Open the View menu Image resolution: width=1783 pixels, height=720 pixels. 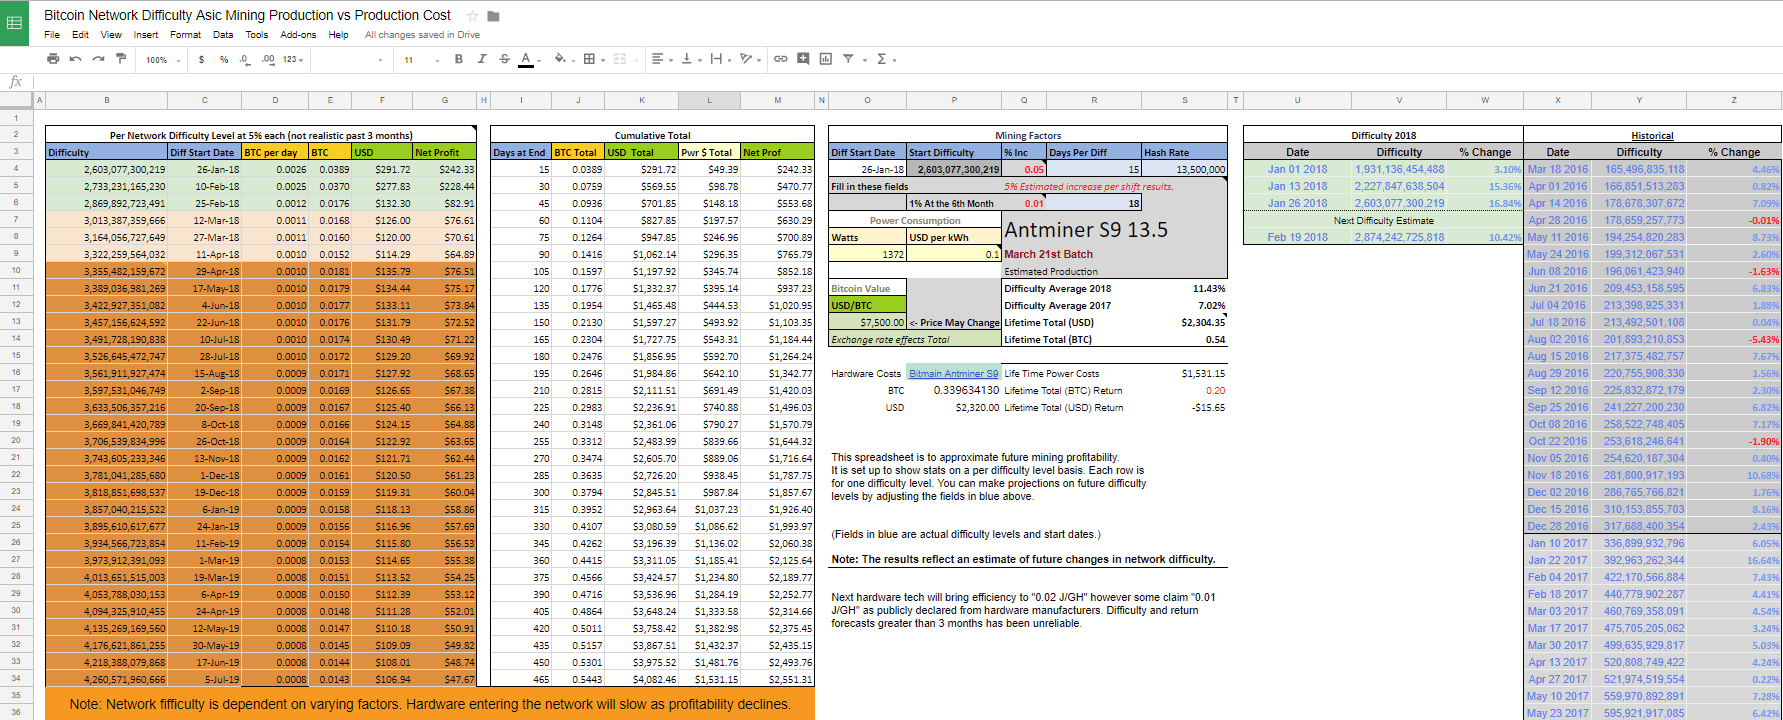[x=111, y=35]
